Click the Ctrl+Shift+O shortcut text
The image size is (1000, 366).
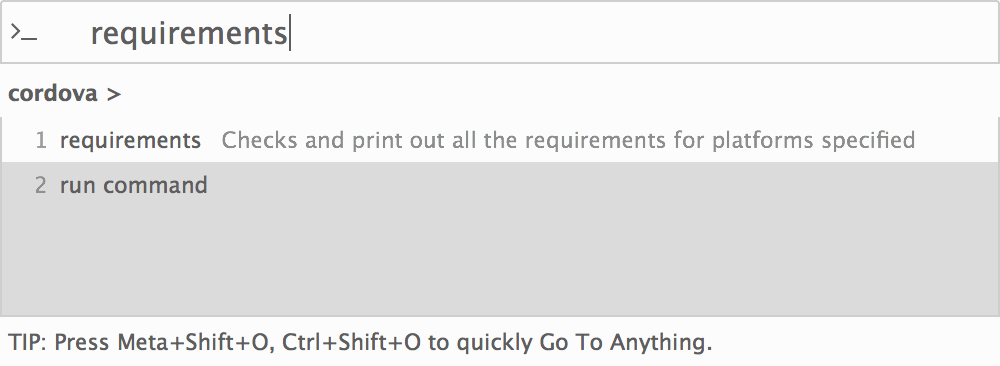(351, 343)
